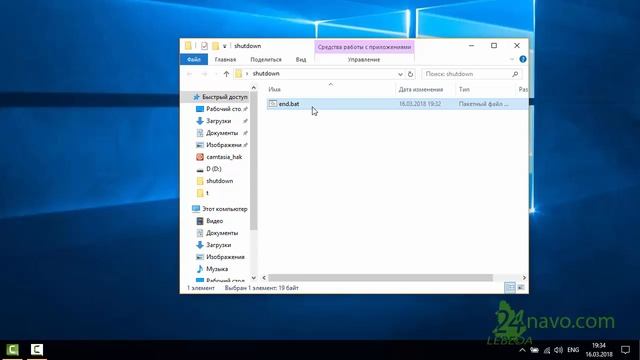
Task: Click the date cell 16.03.2018 19:32
Action: [x=420, y=104]
